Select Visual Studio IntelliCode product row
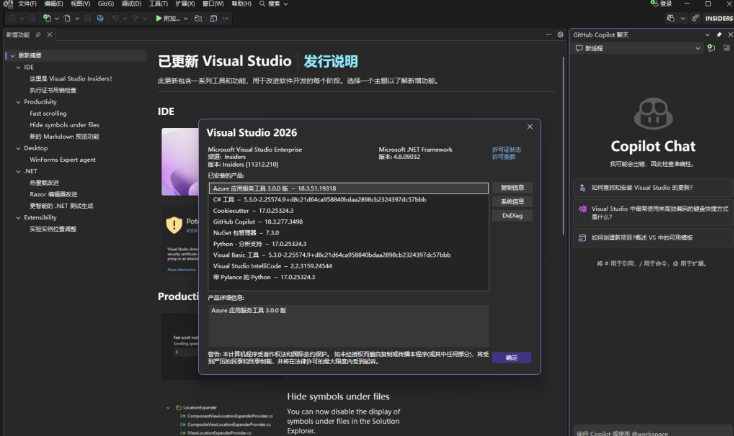The width and height of the screenshot is (734, 436). [x=349, y=266]
